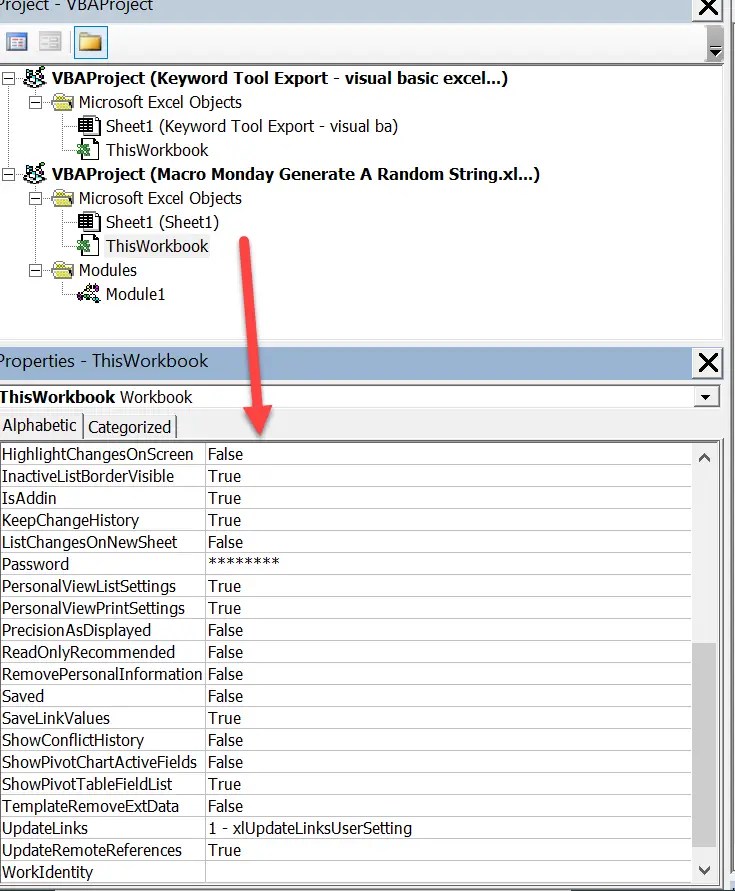Select the InactiveListBorderVisible property
Image resolution: width=735 pixels, height=891 pixels.
(88, 476)
